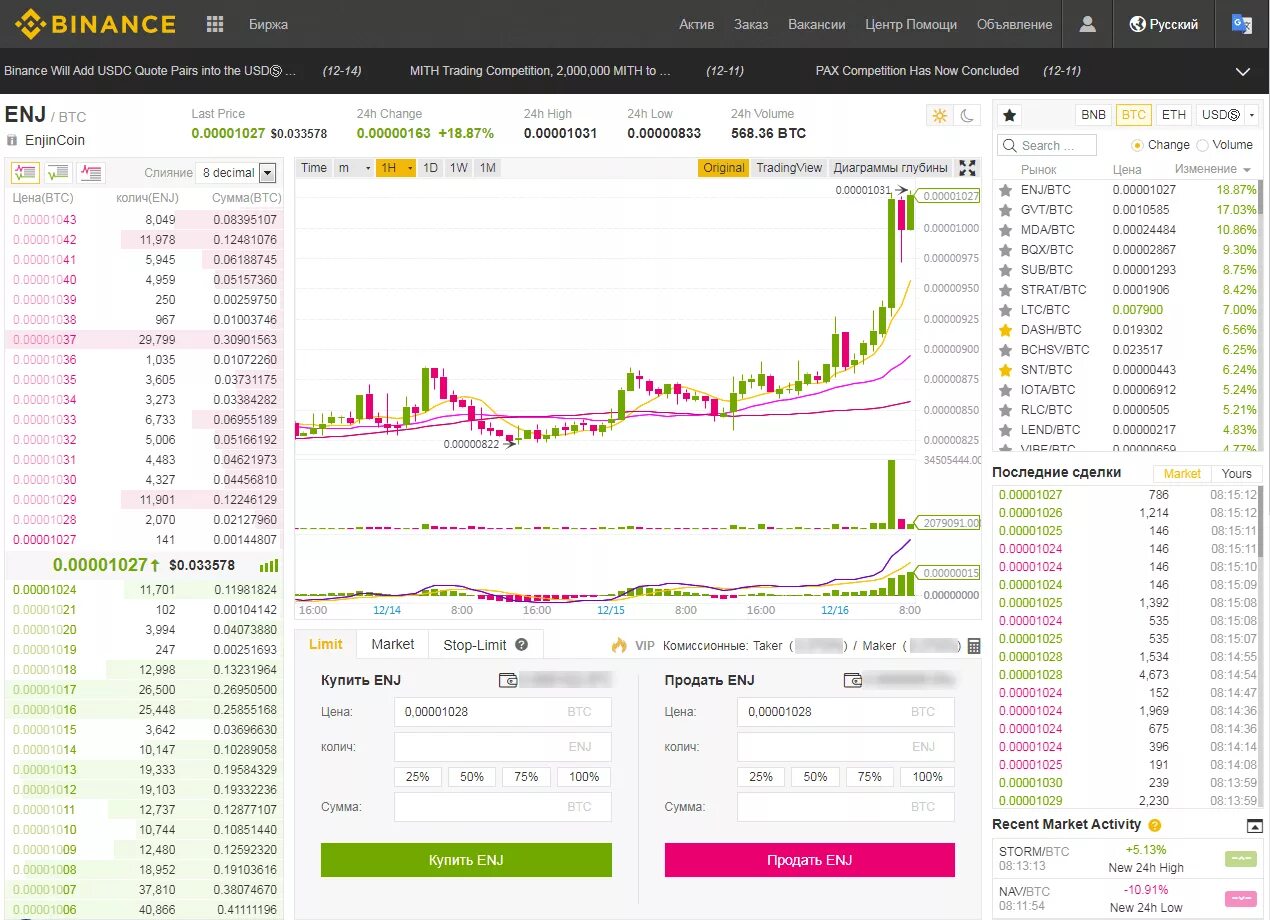Screen dimensions: 1270x920
Task: Set sell amount to 75%
Action: pos(870,777)
